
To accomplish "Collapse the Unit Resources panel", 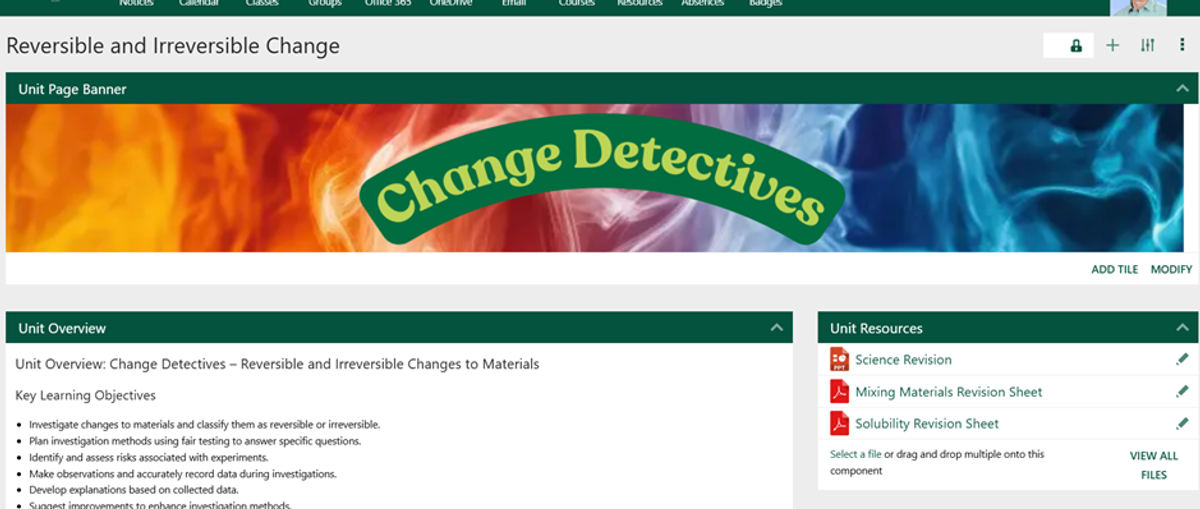I will coord(1182,328).
